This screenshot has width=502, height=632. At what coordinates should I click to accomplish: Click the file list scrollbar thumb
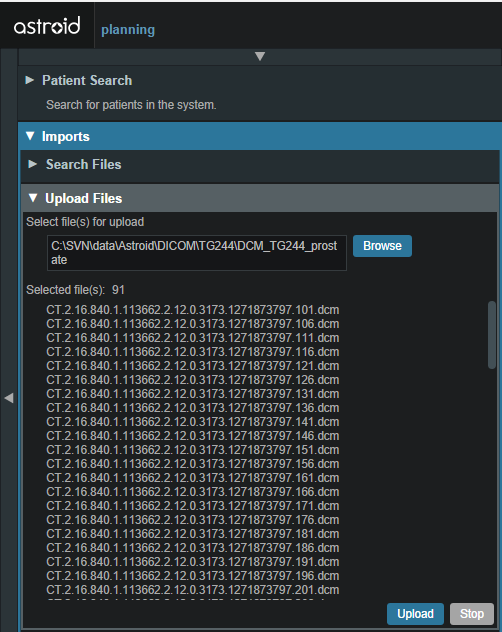click(x=492, y=335)
